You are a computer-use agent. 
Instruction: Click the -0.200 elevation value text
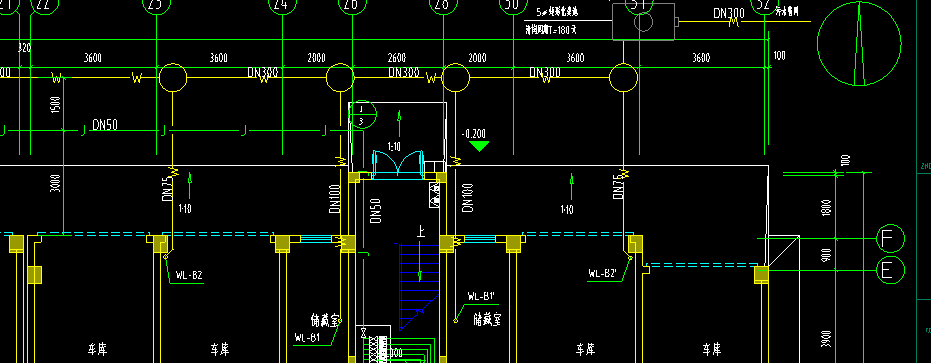pos(473,134)
